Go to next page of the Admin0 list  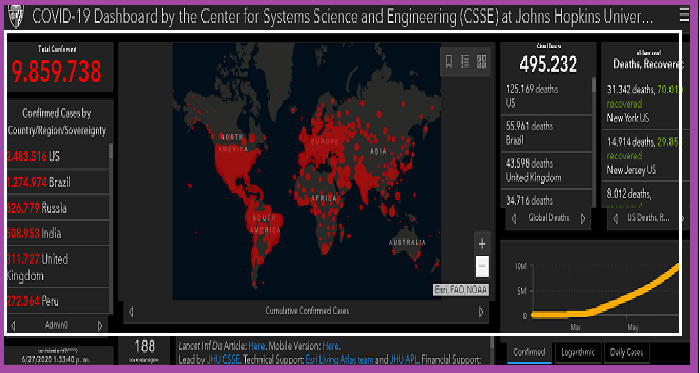[100, 326]
